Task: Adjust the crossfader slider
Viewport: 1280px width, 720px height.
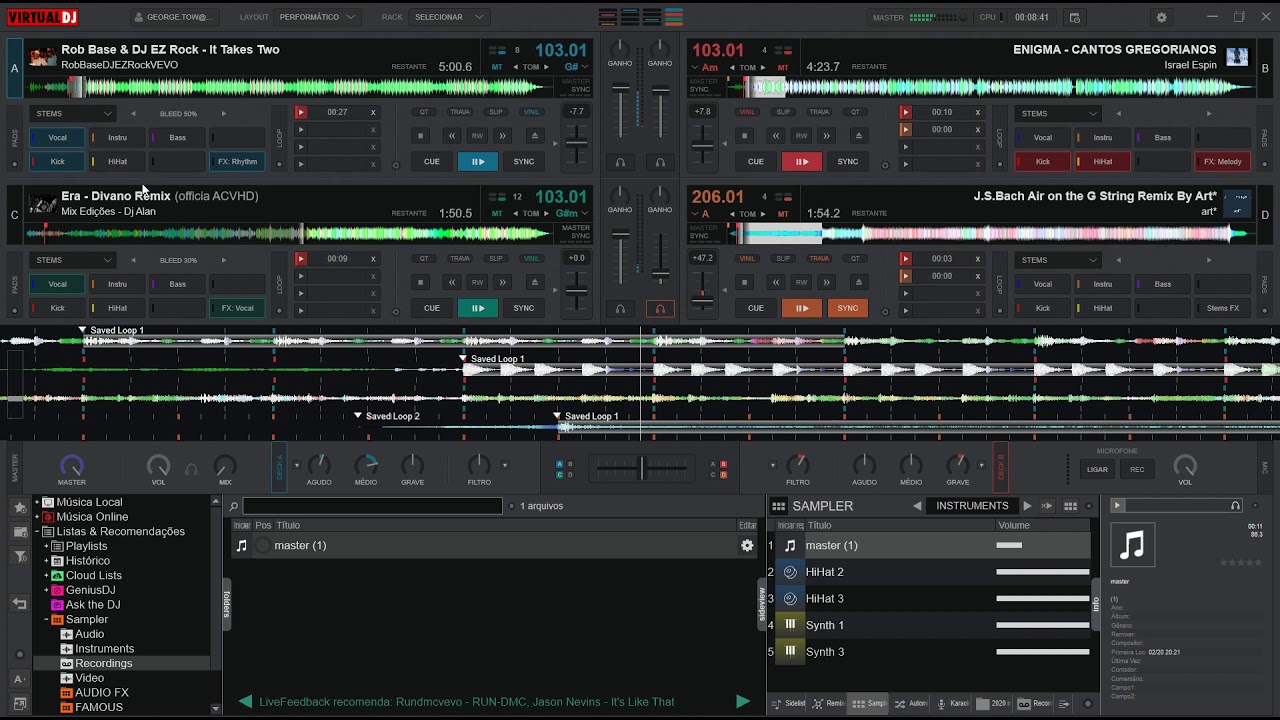Action: tap(642, 467)
